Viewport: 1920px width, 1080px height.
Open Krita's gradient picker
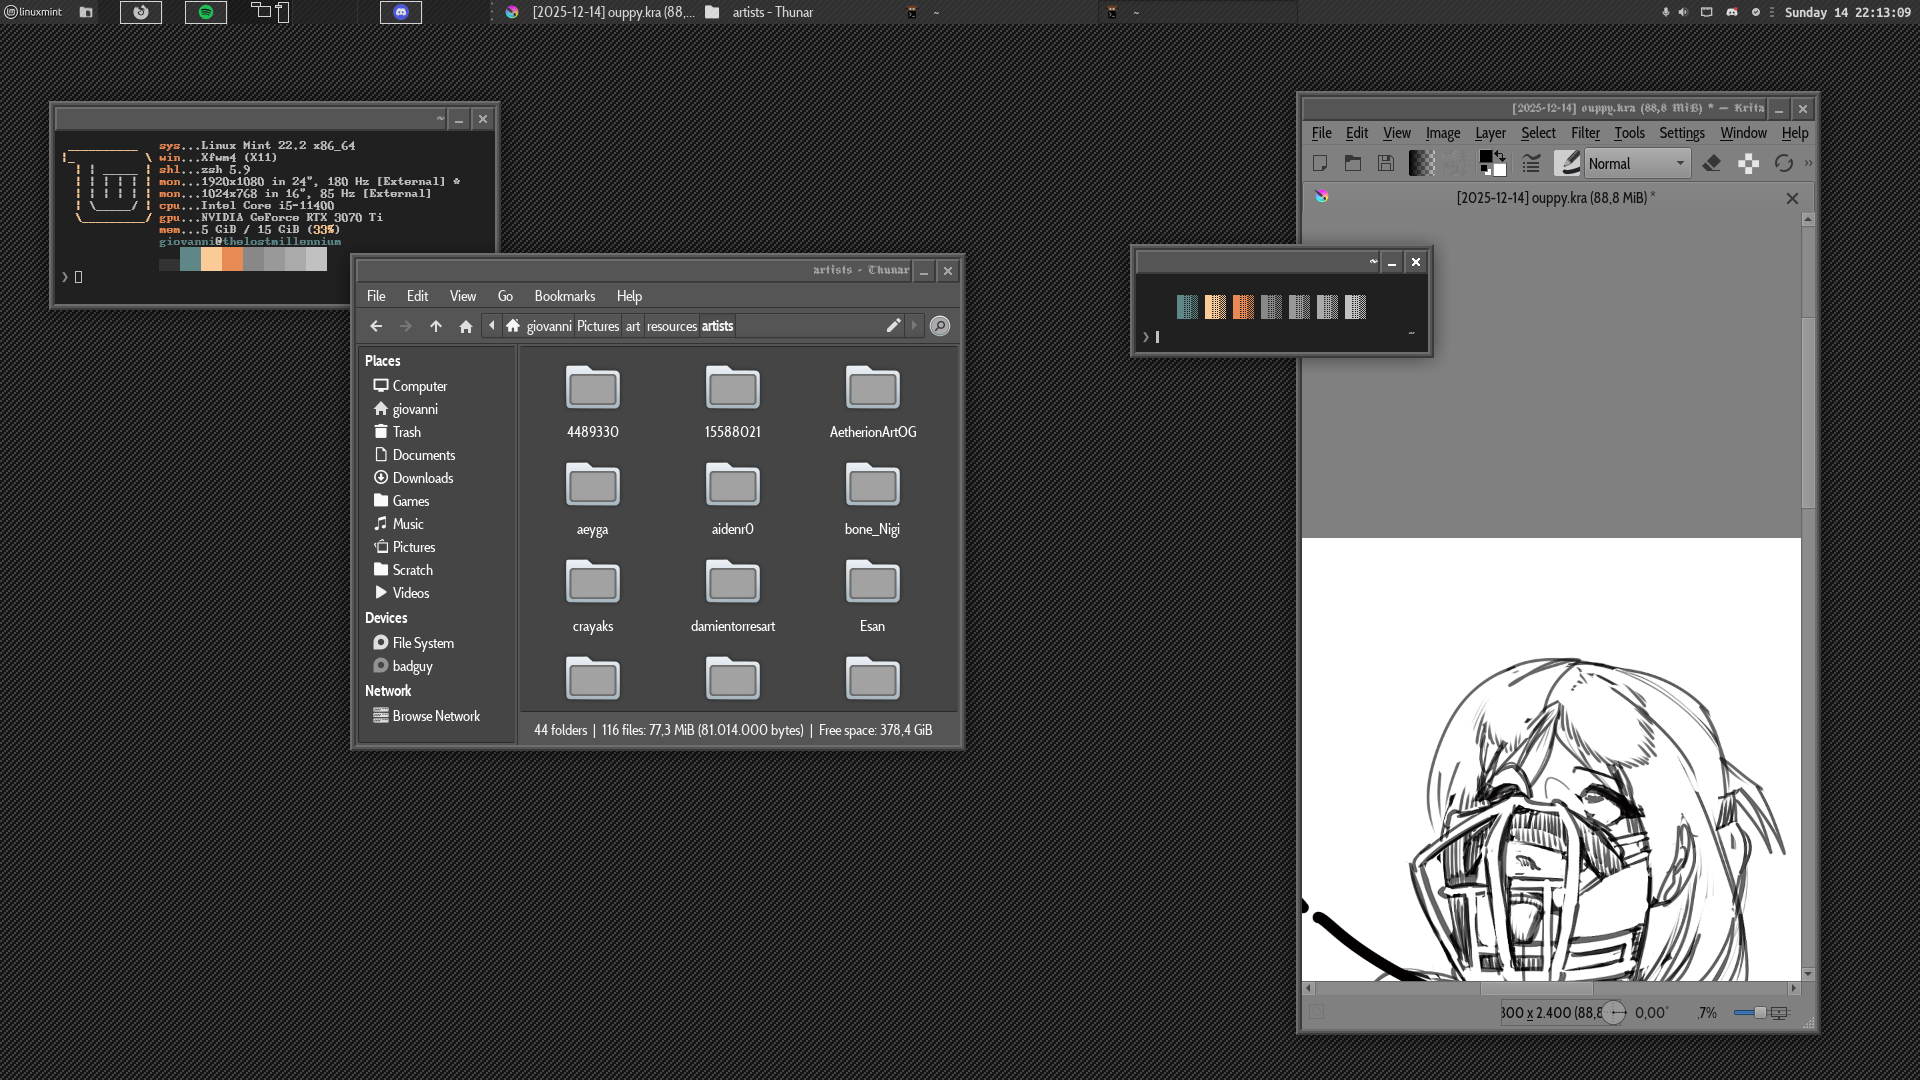coord(1422,163)
